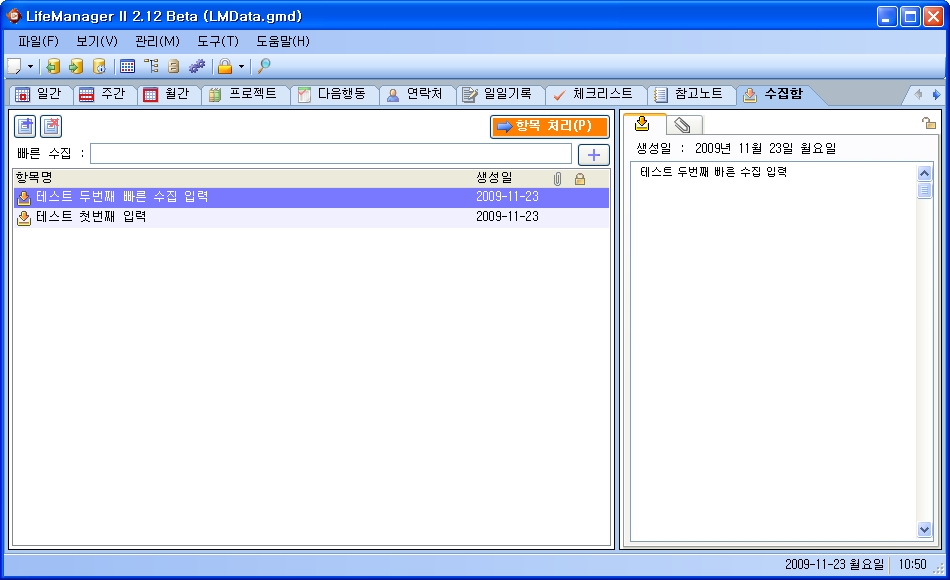Viewport: 950px width, 580px height.
Task: Switch to the 월간 tab
Action: (x=168, y=94)
